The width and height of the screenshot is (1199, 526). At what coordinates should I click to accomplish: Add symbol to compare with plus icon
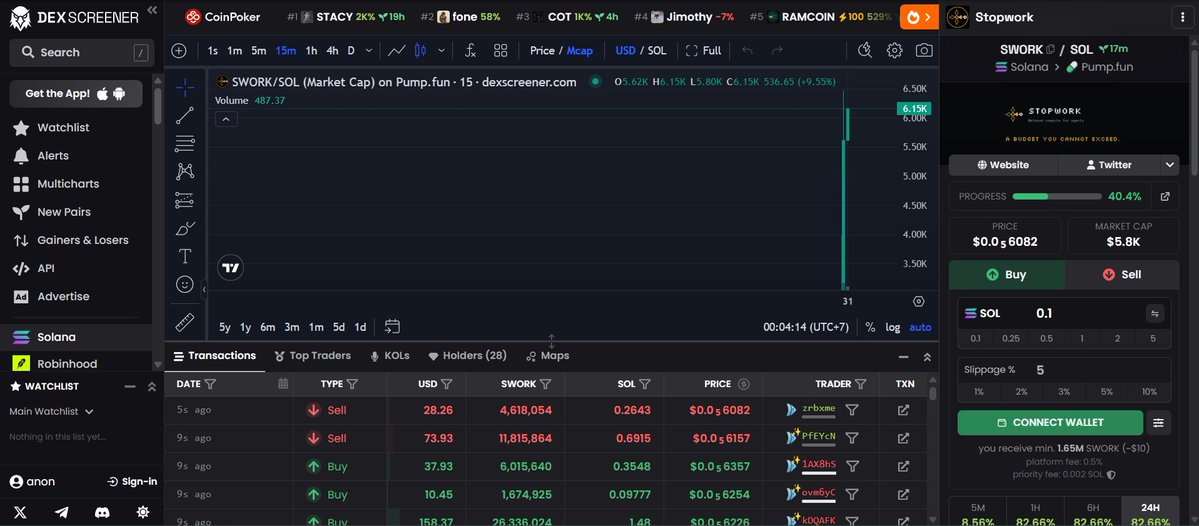(x=179, y=50)
